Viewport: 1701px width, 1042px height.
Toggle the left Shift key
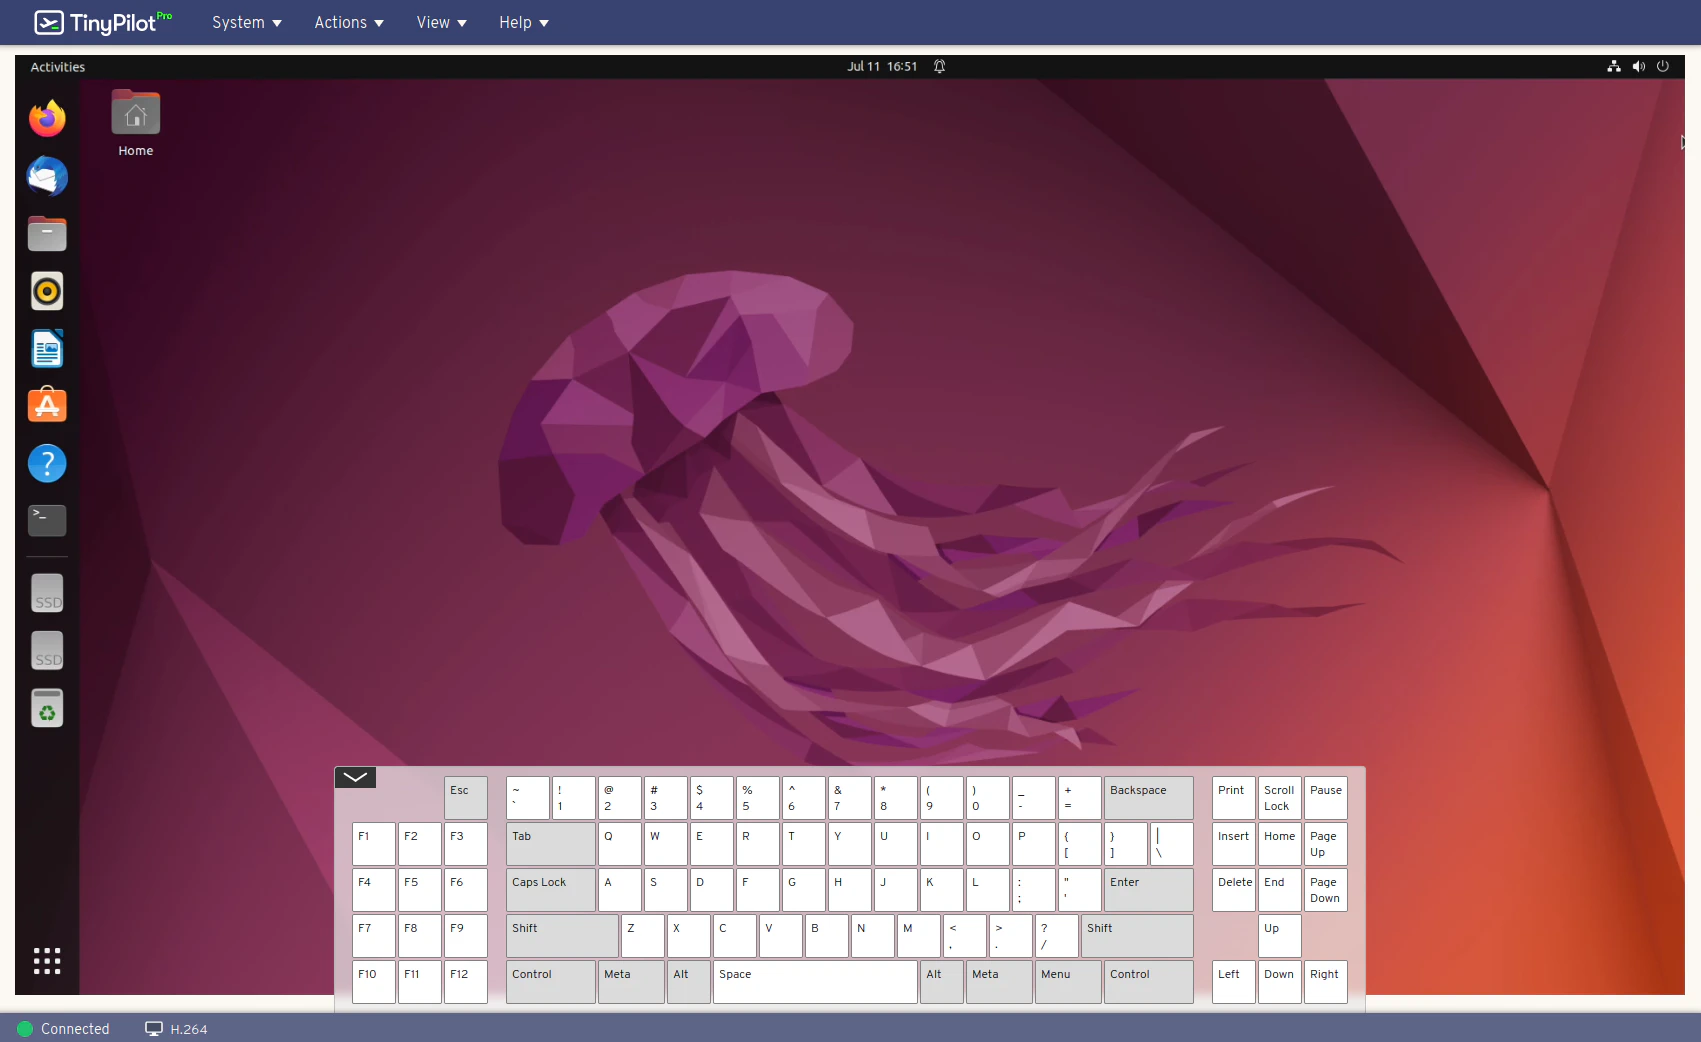point(562,936)
